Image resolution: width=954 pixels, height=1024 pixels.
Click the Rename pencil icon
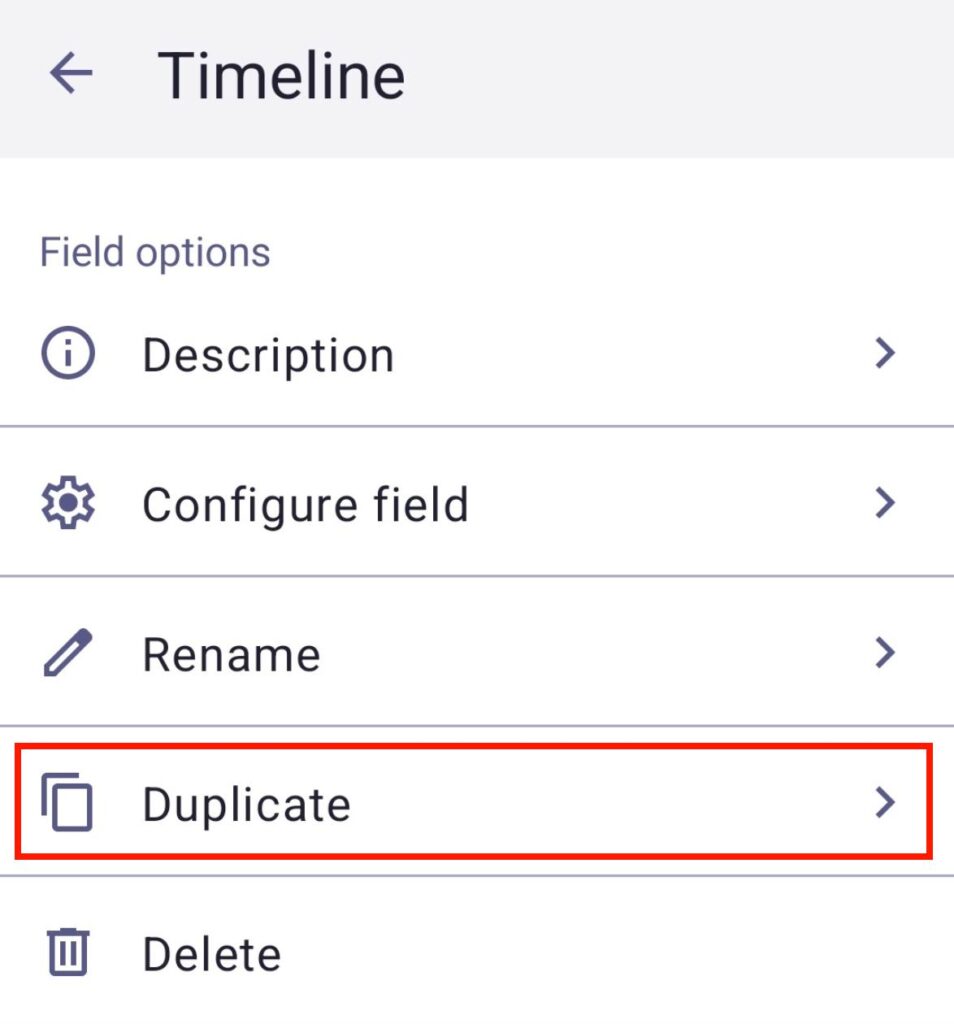click(x=68, y=654)
